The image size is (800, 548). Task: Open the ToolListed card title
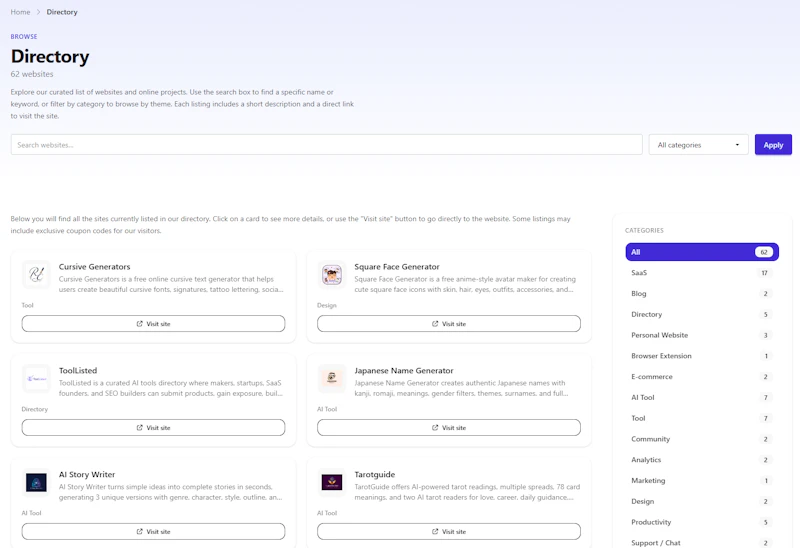tap(78, 370)
